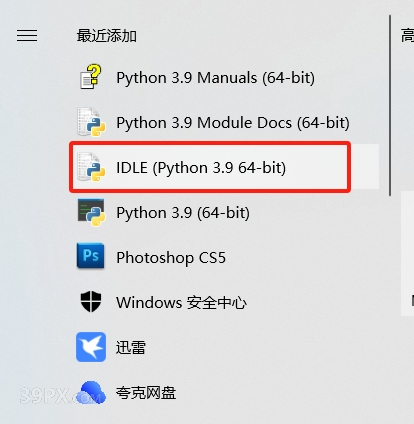
Task: Open Windows 安全中心 label
Action: coord(181,303)
